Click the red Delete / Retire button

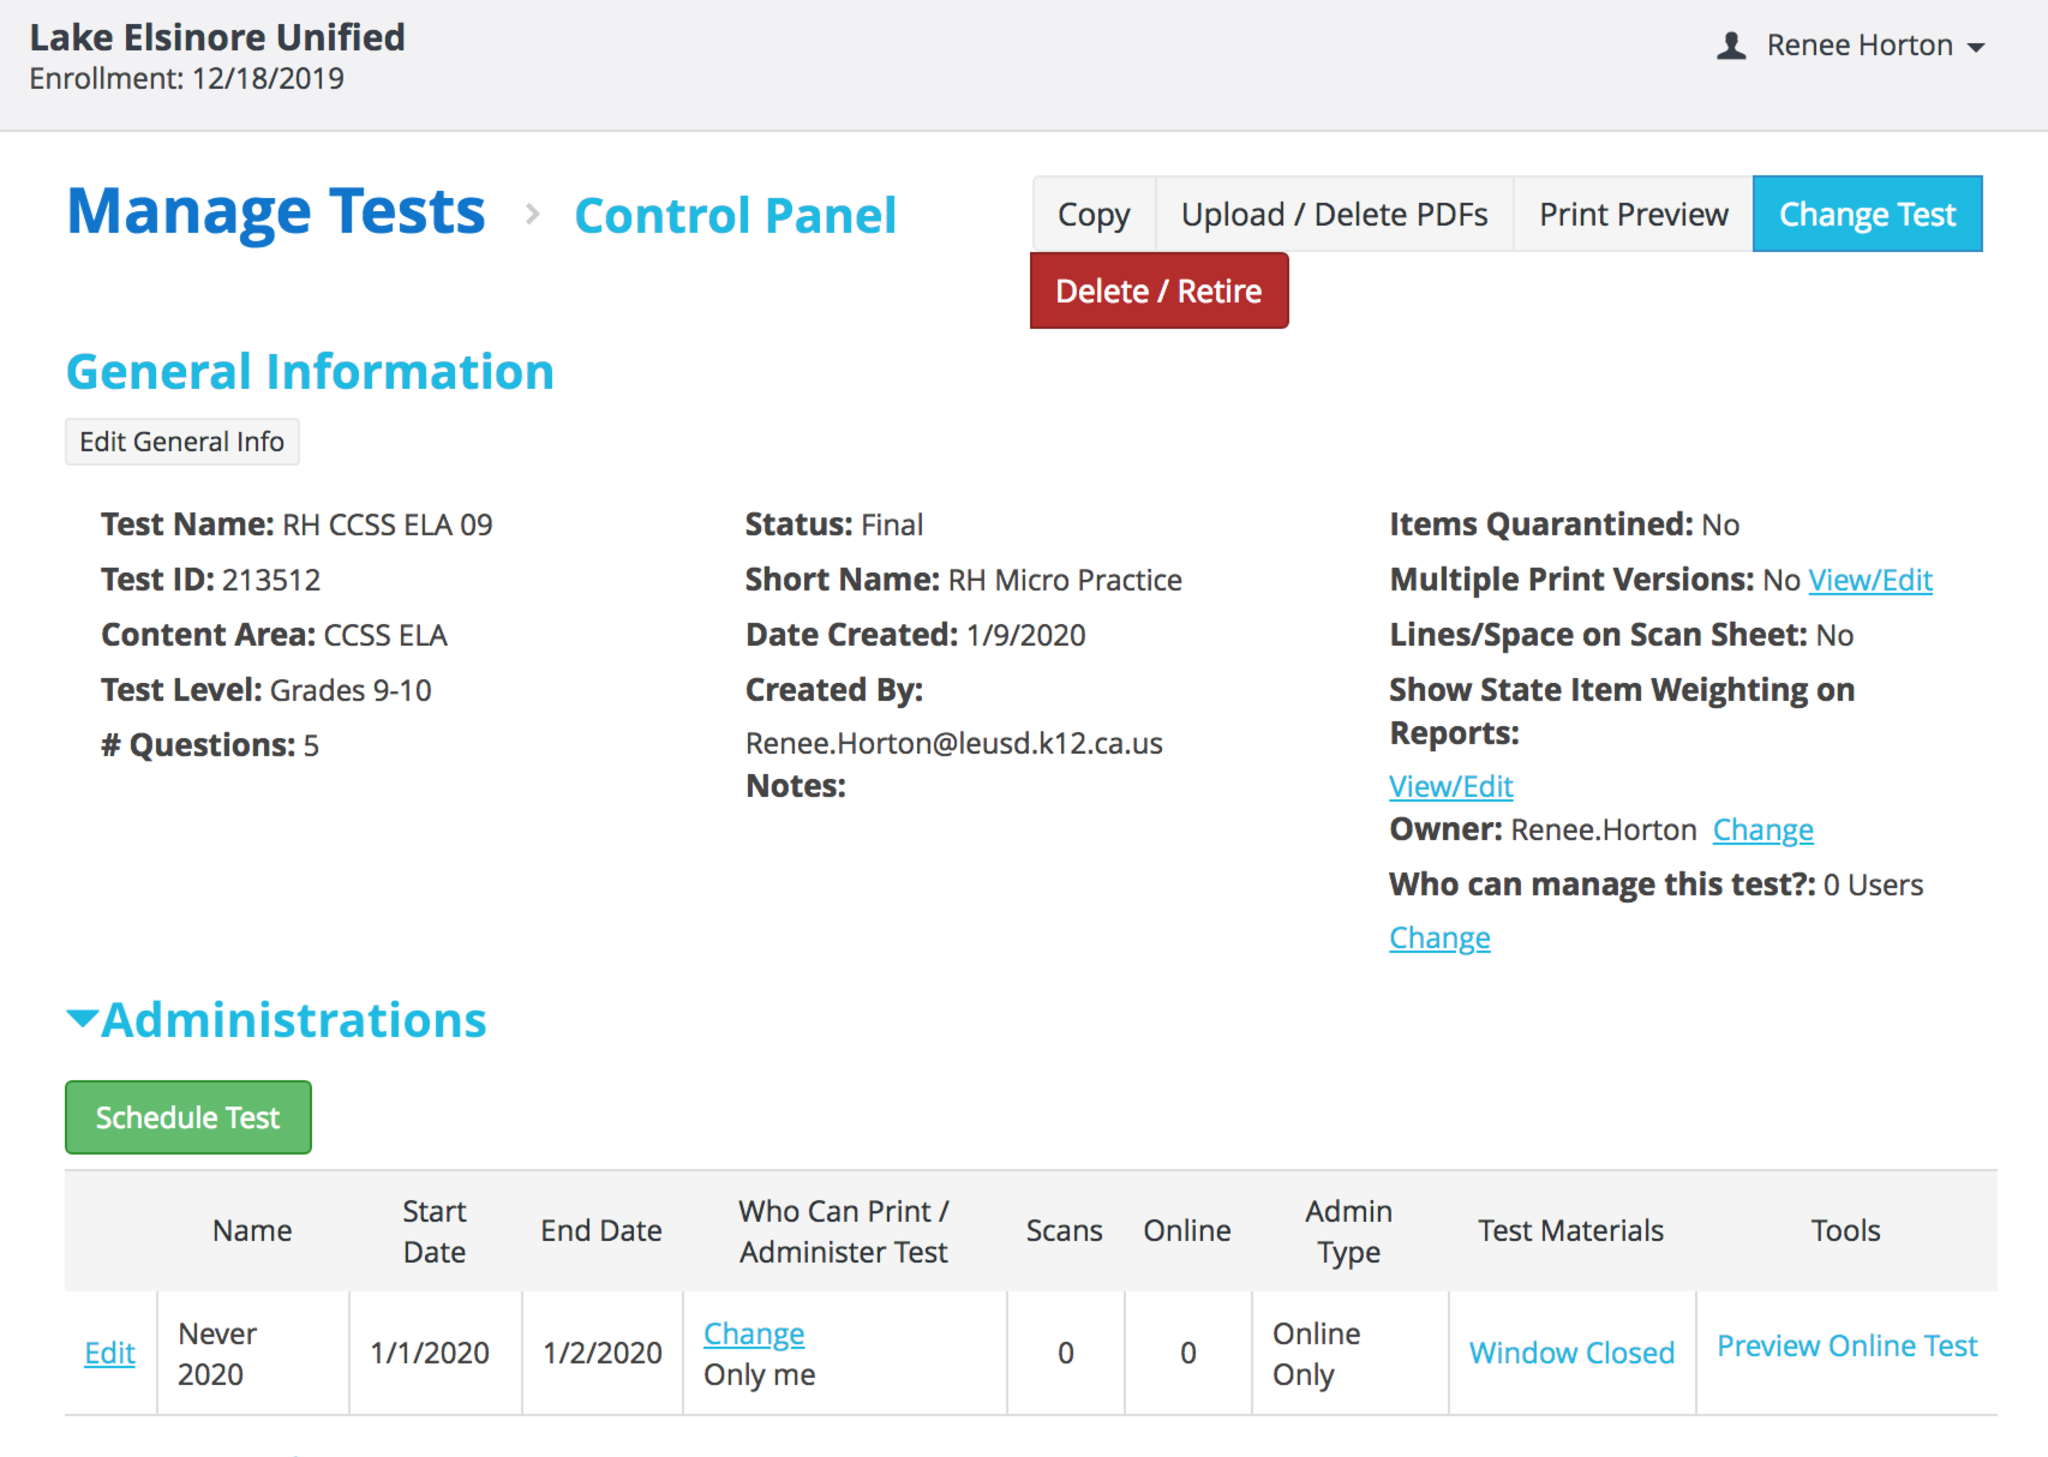pos(1158,291)
